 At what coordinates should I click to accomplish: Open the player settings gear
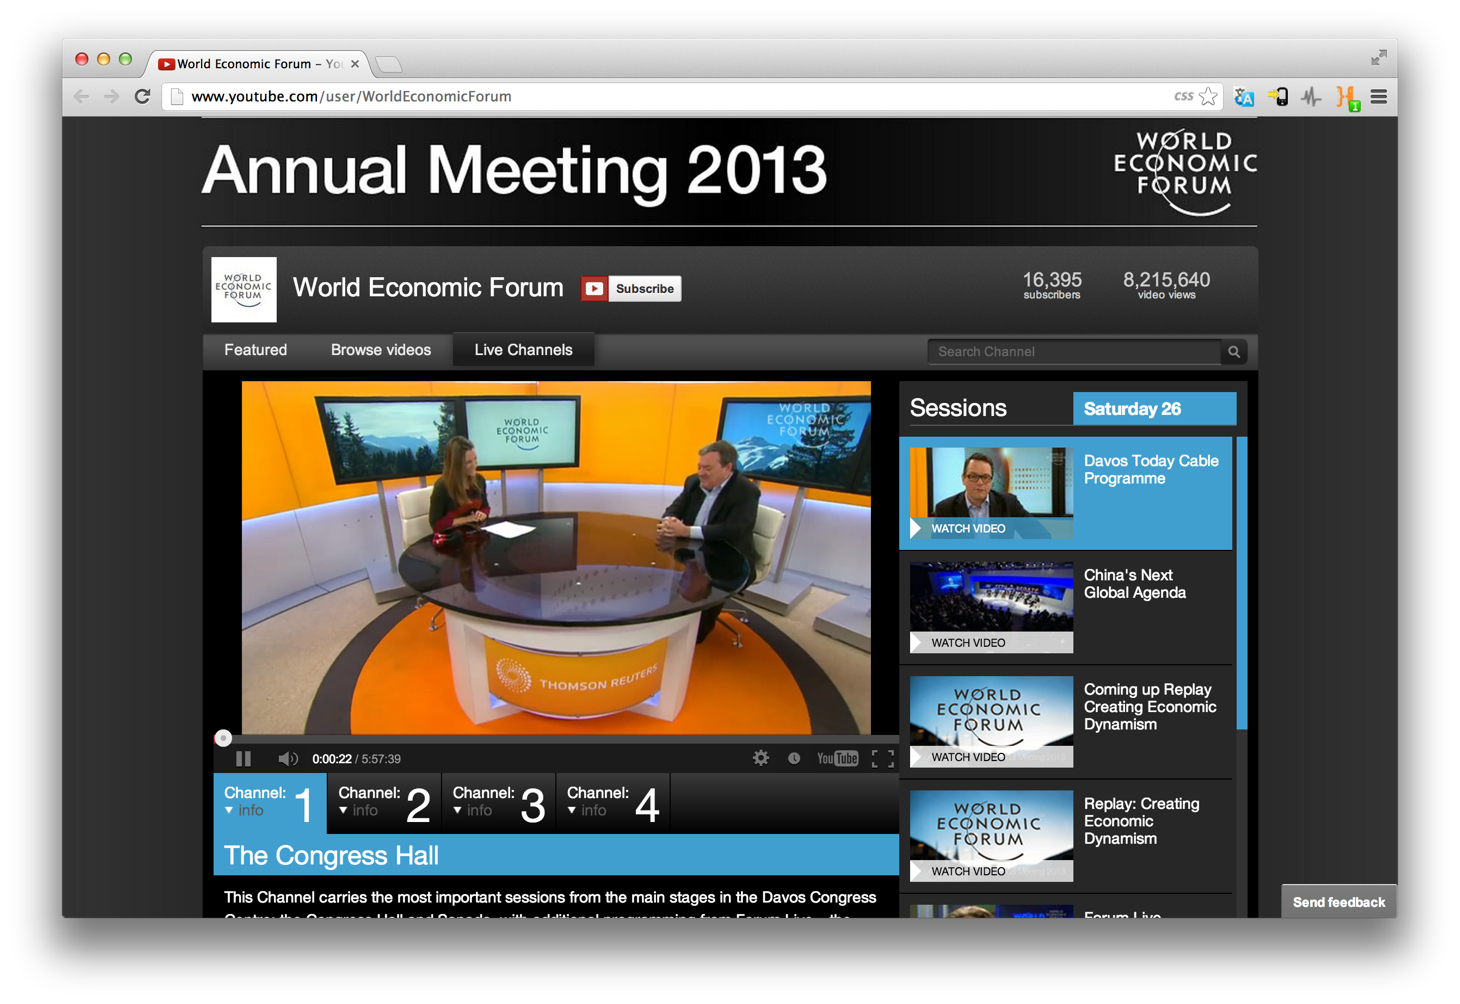tap(761, 758)
